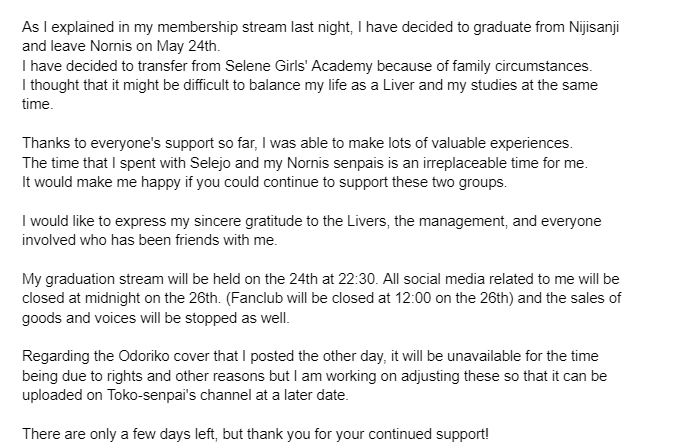Click the phrase 'irreplaceable time for me'

pyautogui.click(x=504, y=163)
